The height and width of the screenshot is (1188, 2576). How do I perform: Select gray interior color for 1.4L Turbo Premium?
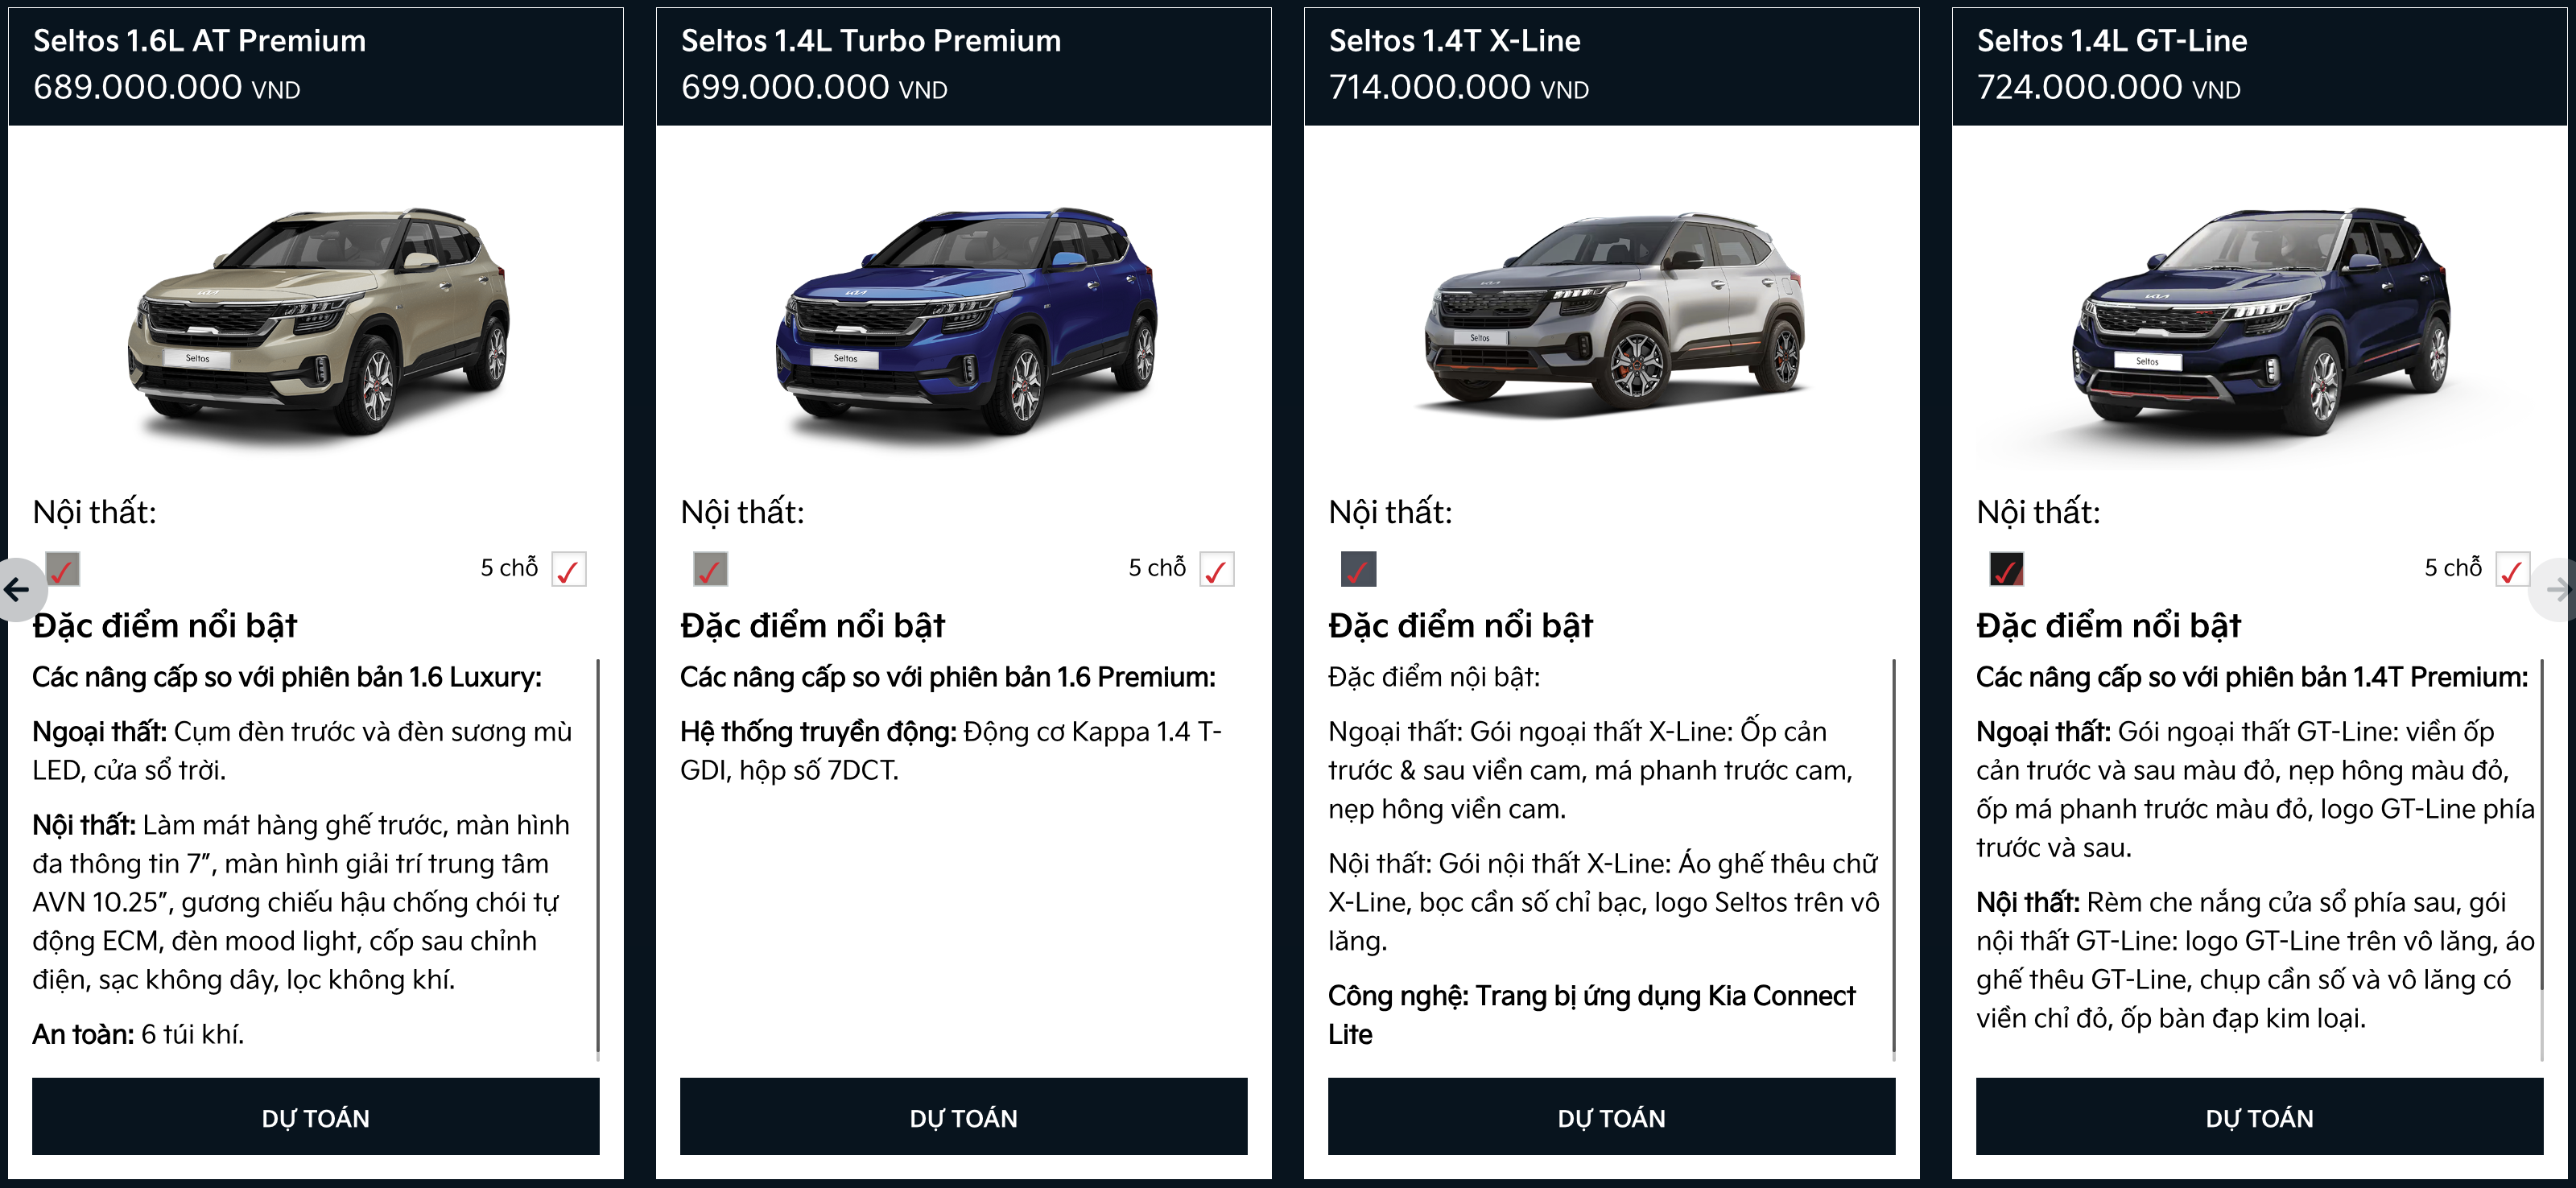tap(711, 570)
